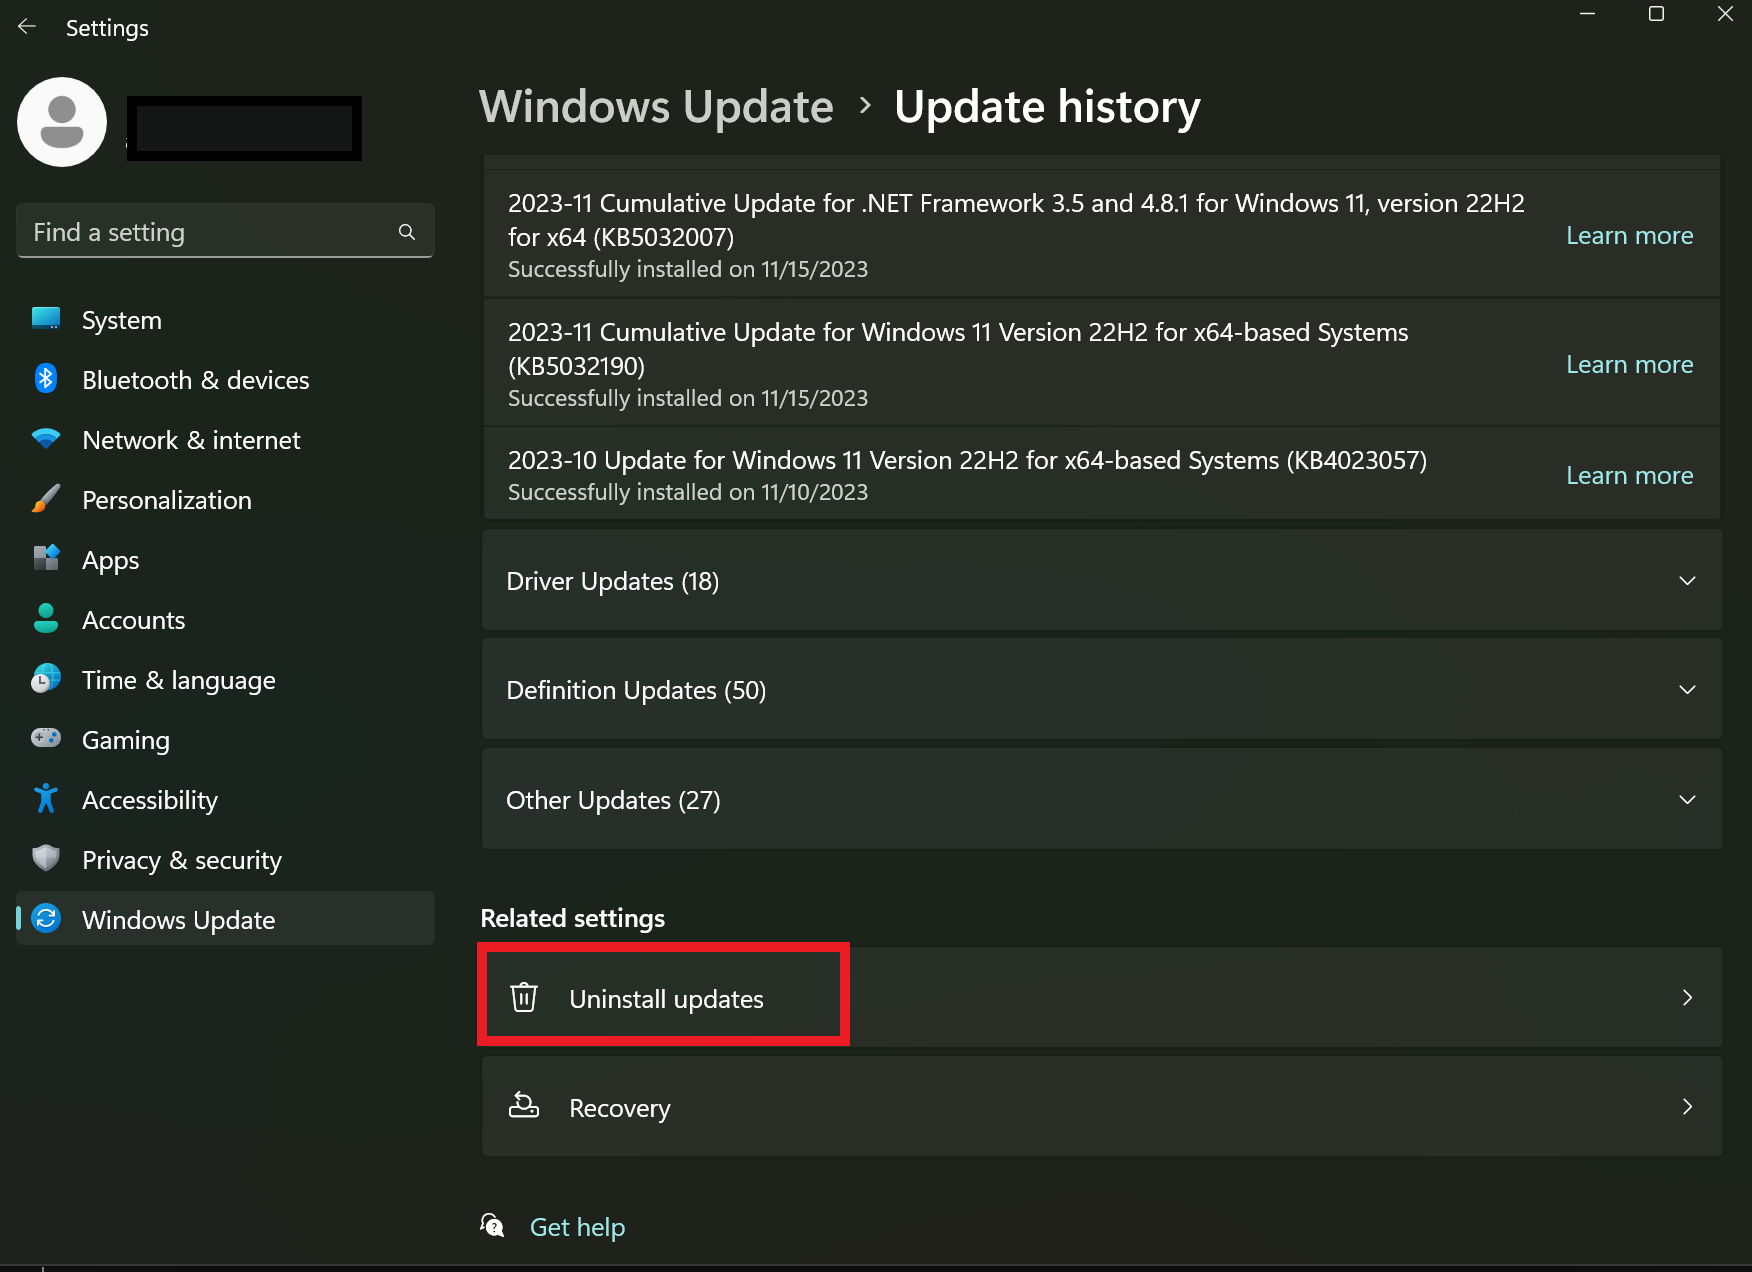The image size is (1752, 1272).
Task: Click the Network & internet wifi icon
Action: coord(46,439)
